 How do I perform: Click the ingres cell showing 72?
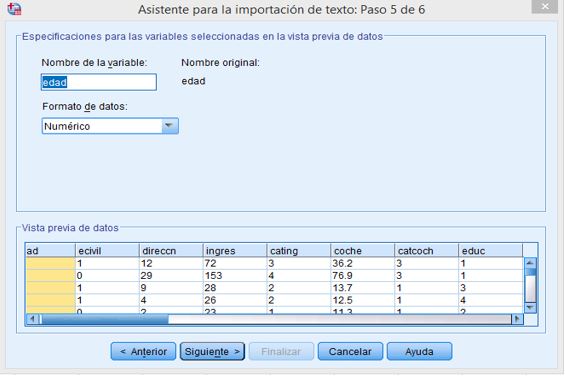point(235,264)
